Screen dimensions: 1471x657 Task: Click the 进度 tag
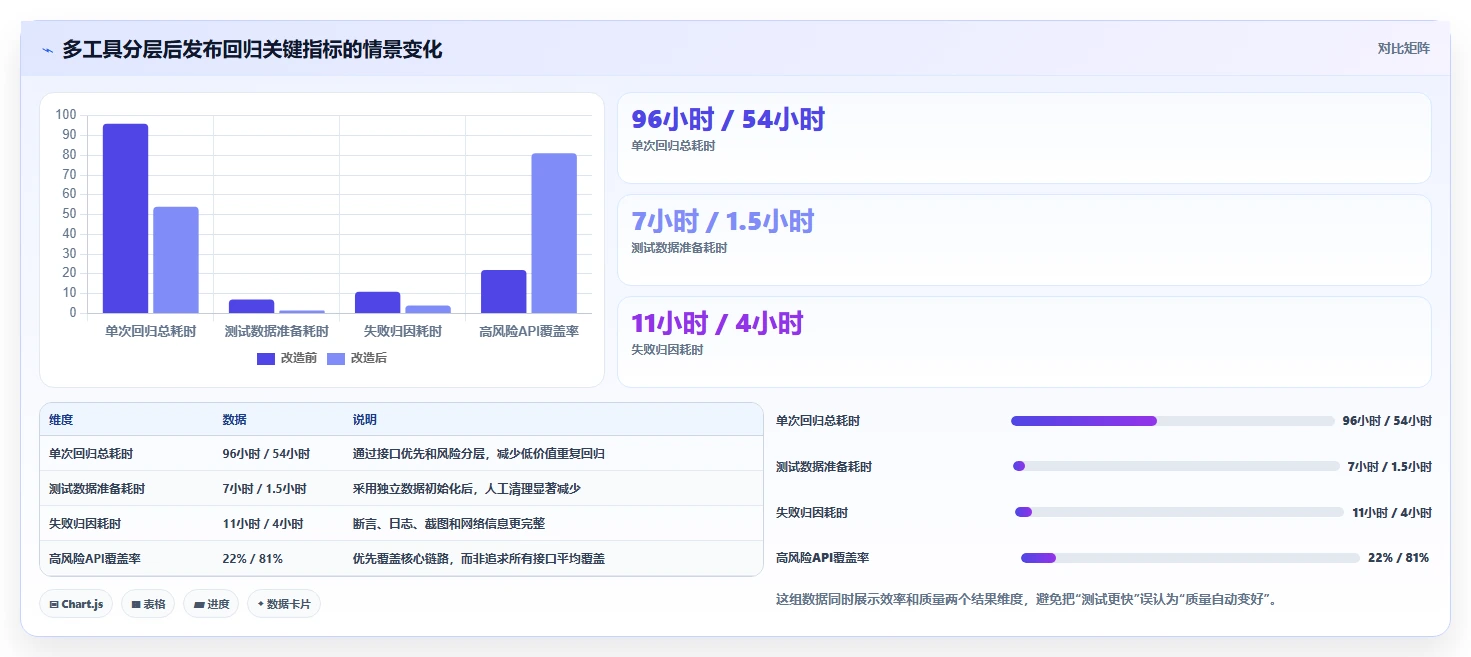click(x=211, y=604)
